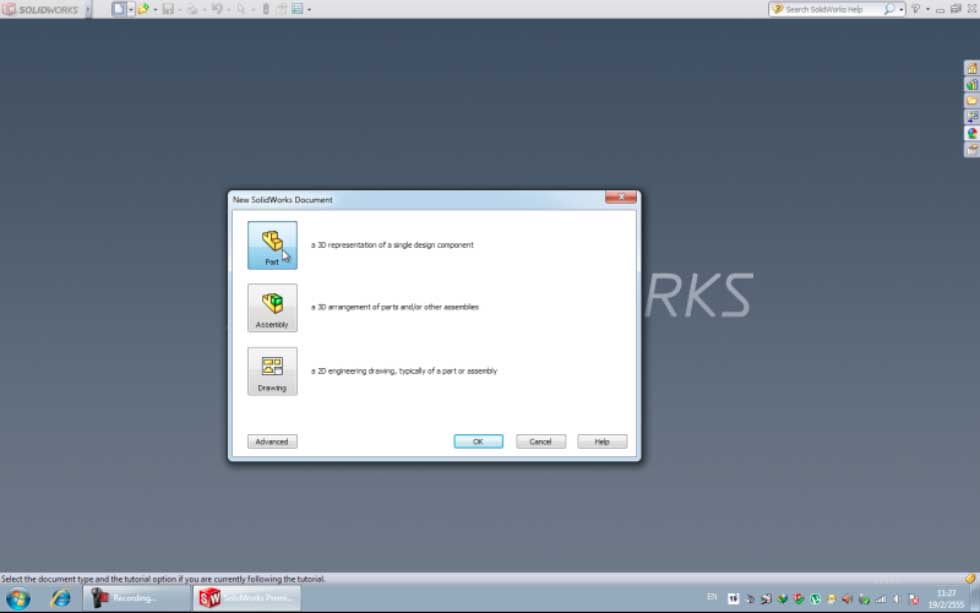Expand the Options dropdown arrow

pos(309,9)
